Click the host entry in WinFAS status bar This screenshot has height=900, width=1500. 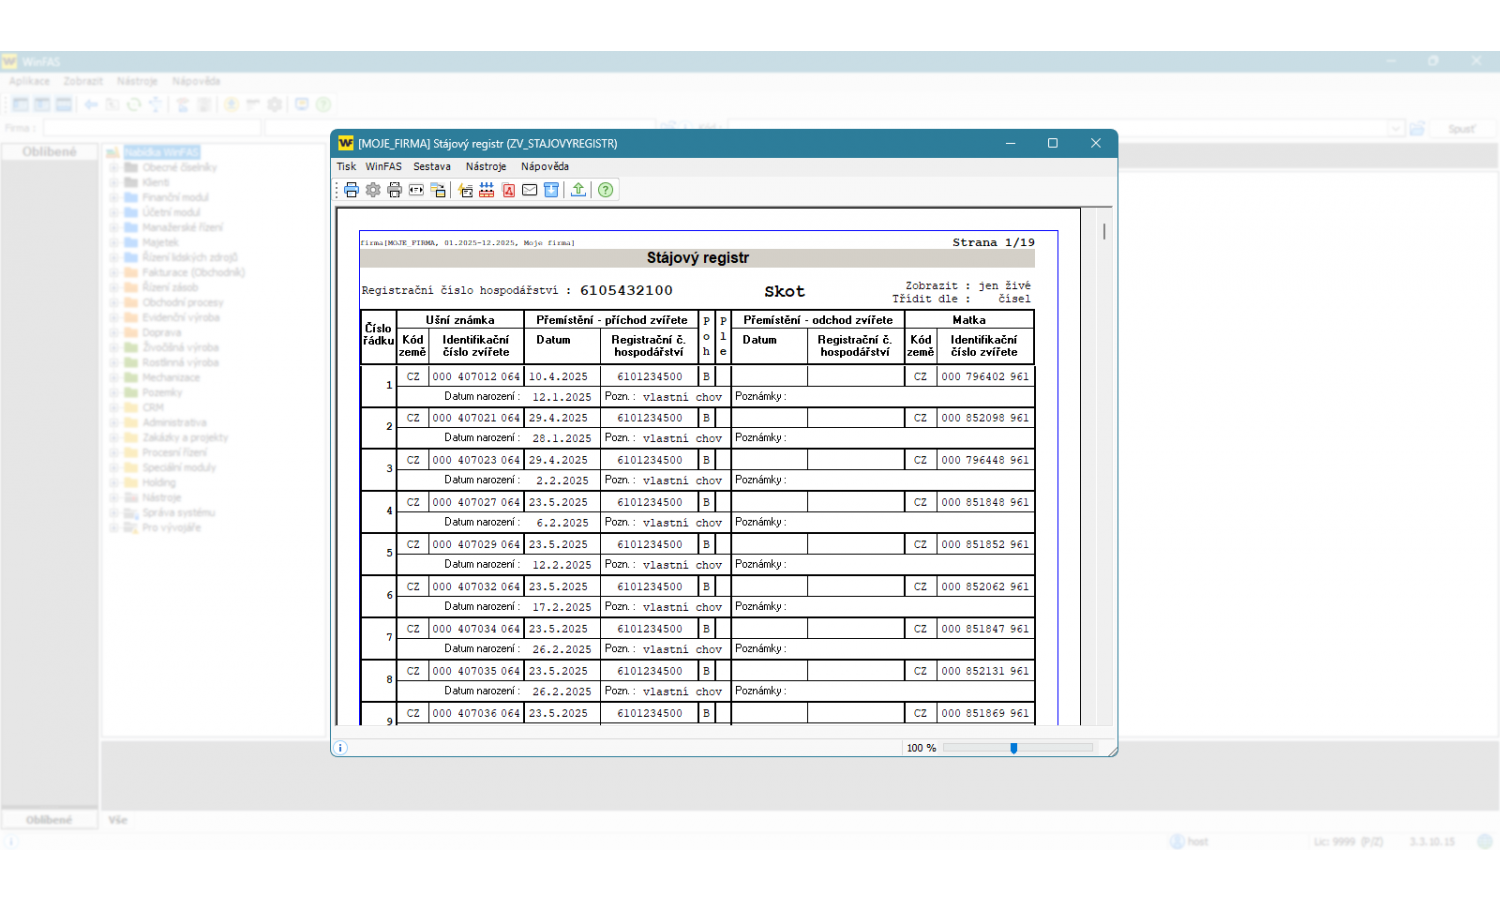click(1190, 842)
